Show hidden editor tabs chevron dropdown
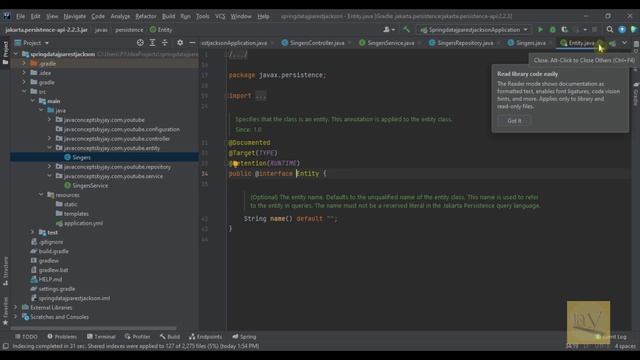 624,43
